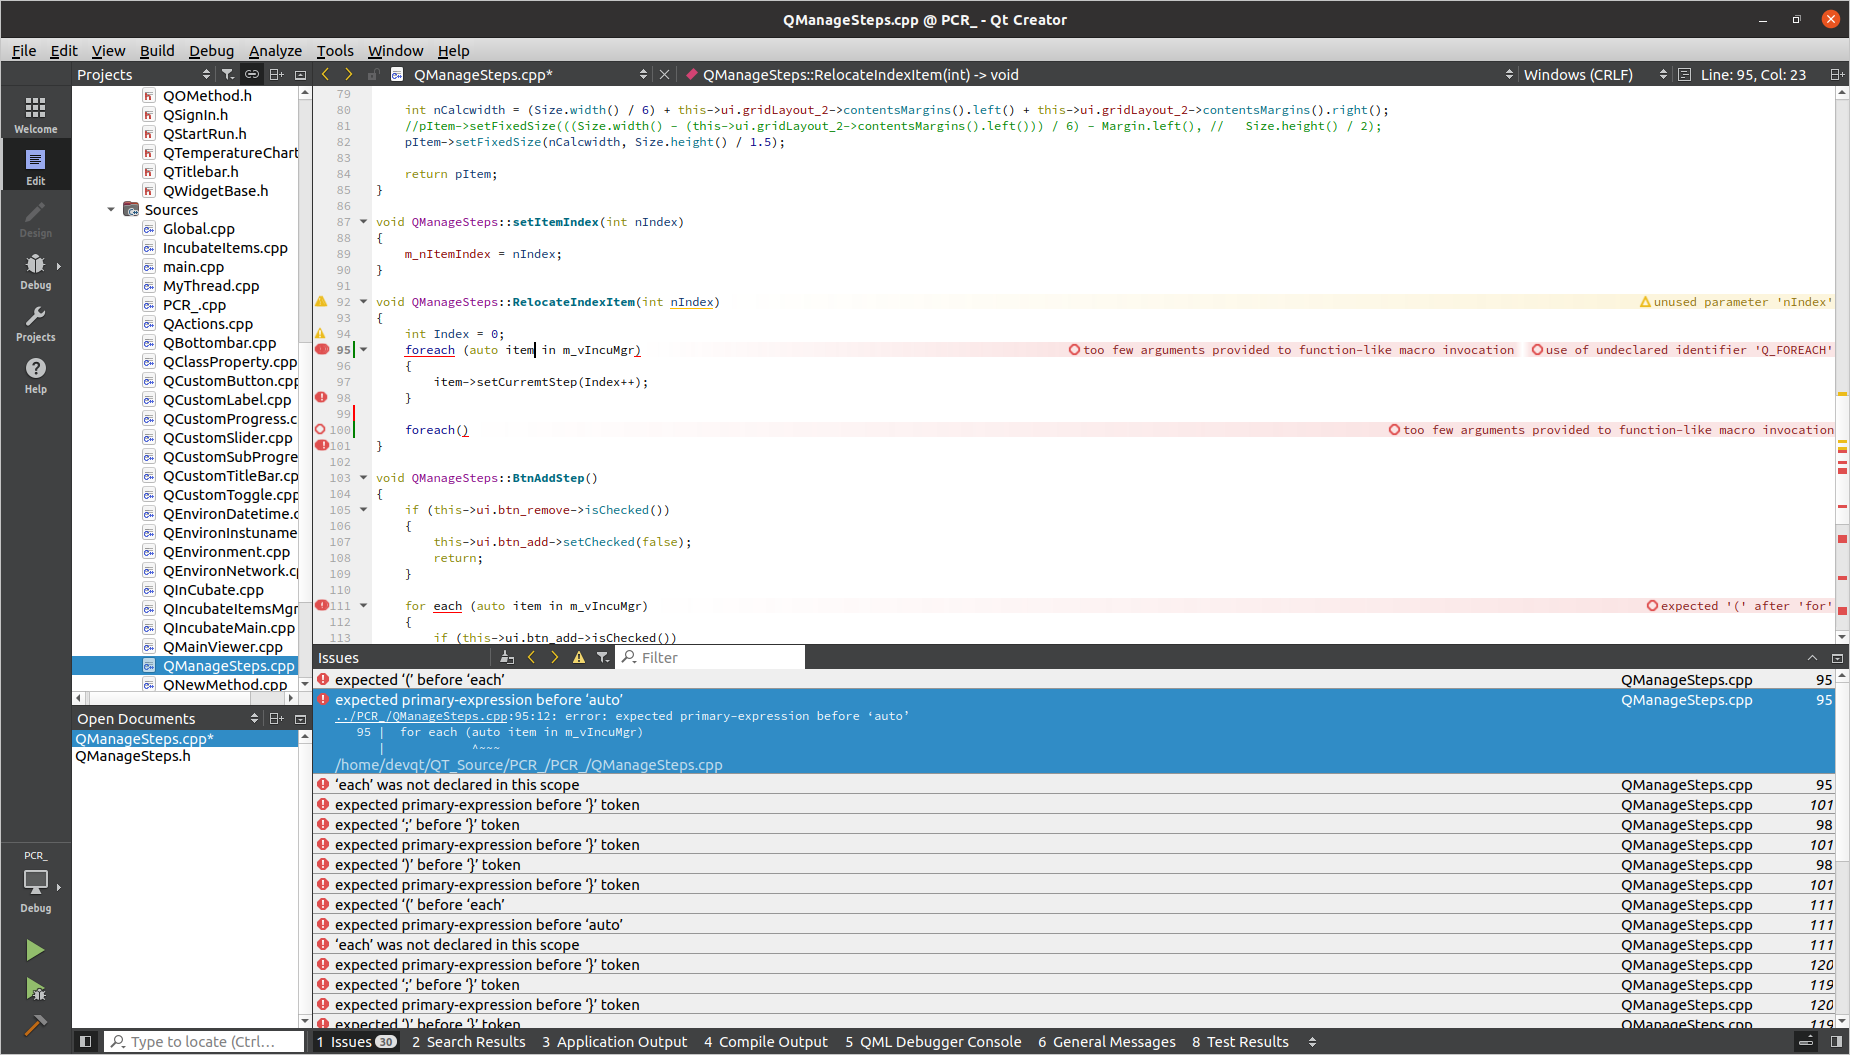This screenshot has height=1055, width=1850.
Task: Click the filter tree icon in Projects
Action: pos(228,74)
